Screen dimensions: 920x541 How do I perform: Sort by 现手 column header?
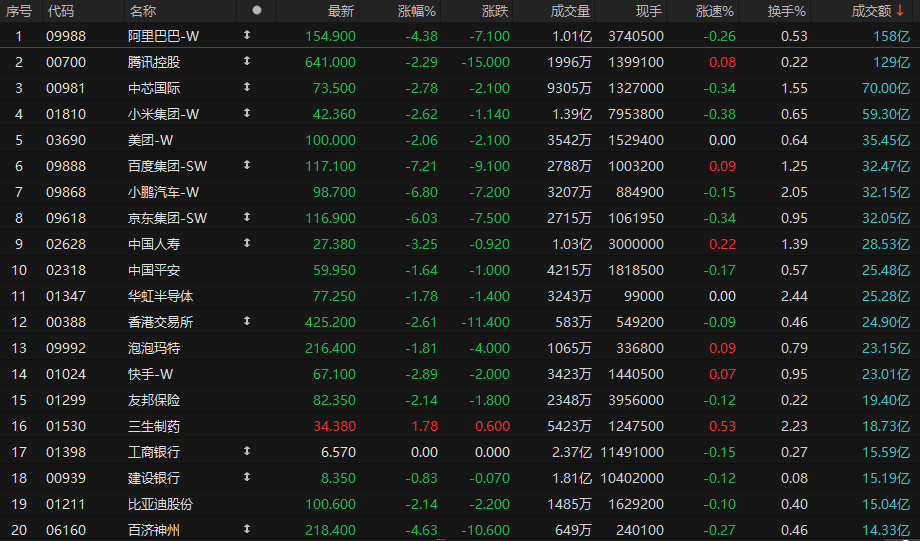(x=649, y=11)
